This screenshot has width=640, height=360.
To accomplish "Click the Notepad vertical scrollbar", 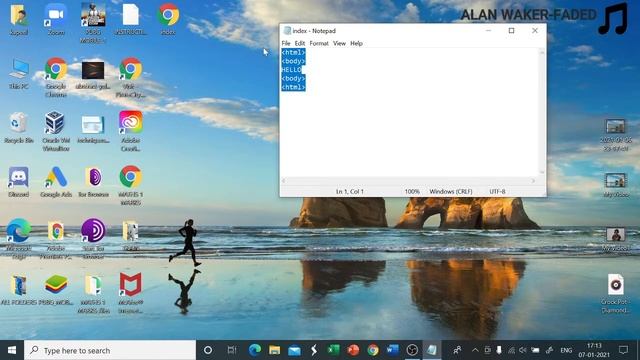I will click(x=542, y=112).
